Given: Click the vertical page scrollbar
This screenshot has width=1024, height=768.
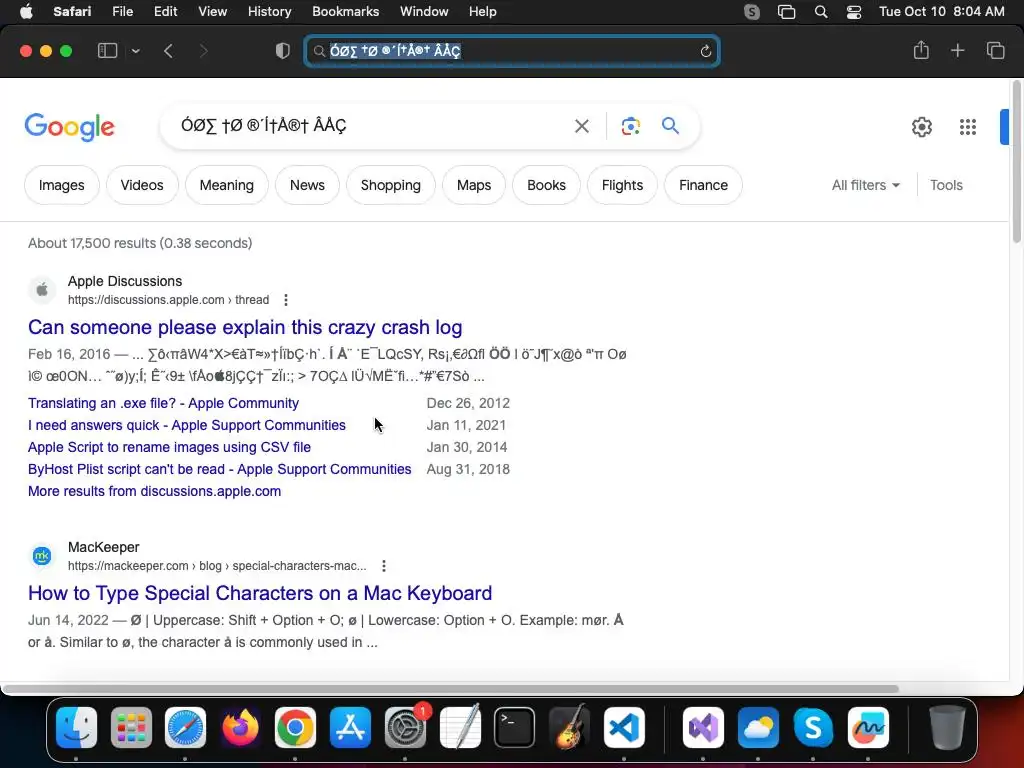Looking at the screenshot, I should [1016, 162].
